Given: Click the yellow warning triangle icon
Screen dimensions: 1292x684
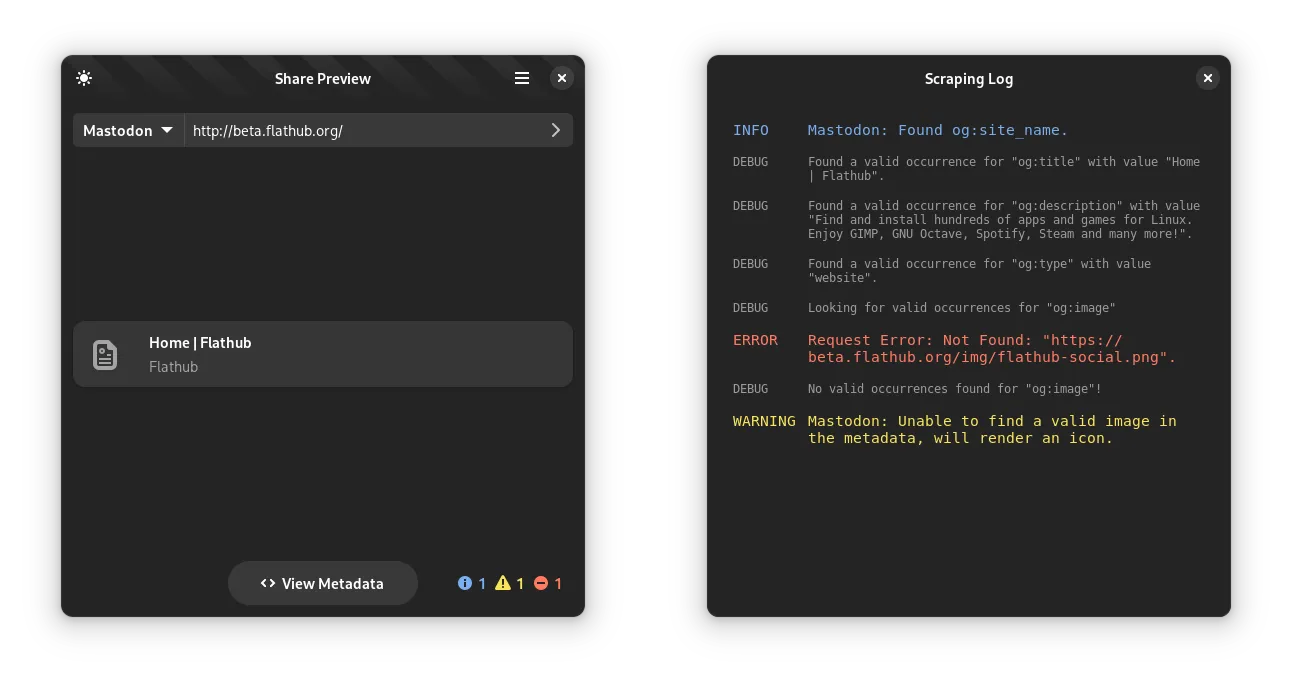Looking at the screenshot, I should point(503,583).
